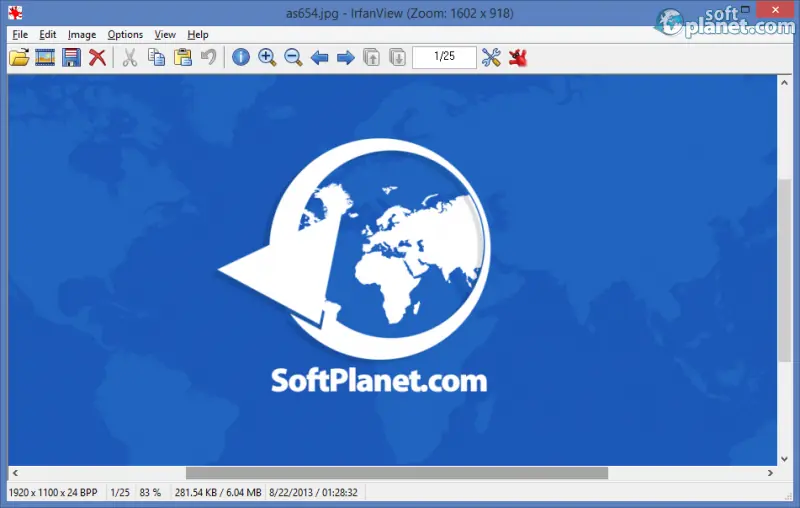Open the Edit menu

click(x=47, y=35)
